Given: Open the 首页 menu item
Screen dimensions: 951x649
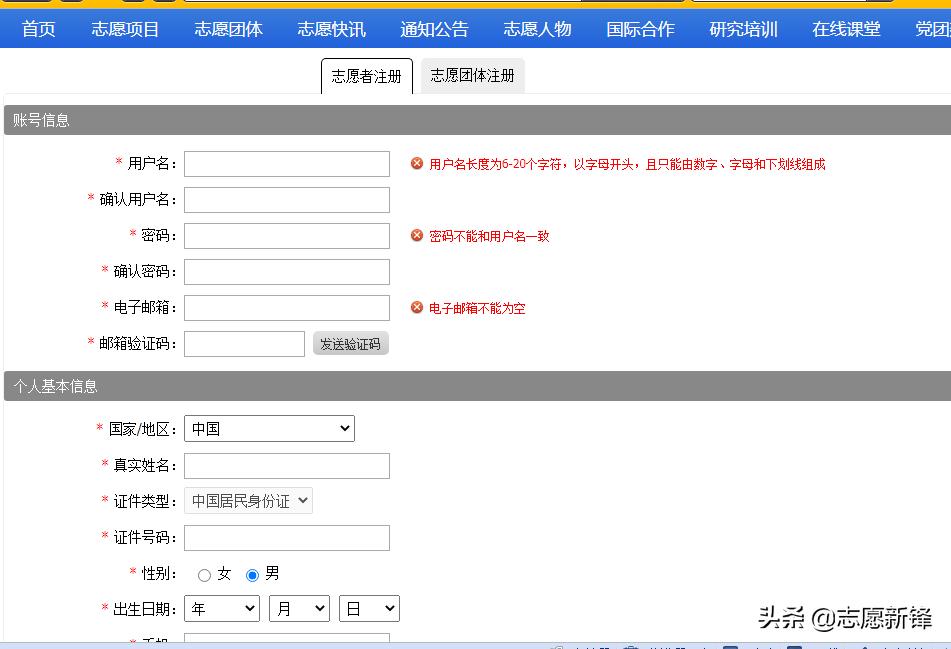Looking at the screenshot, I should tap(38, 29).
